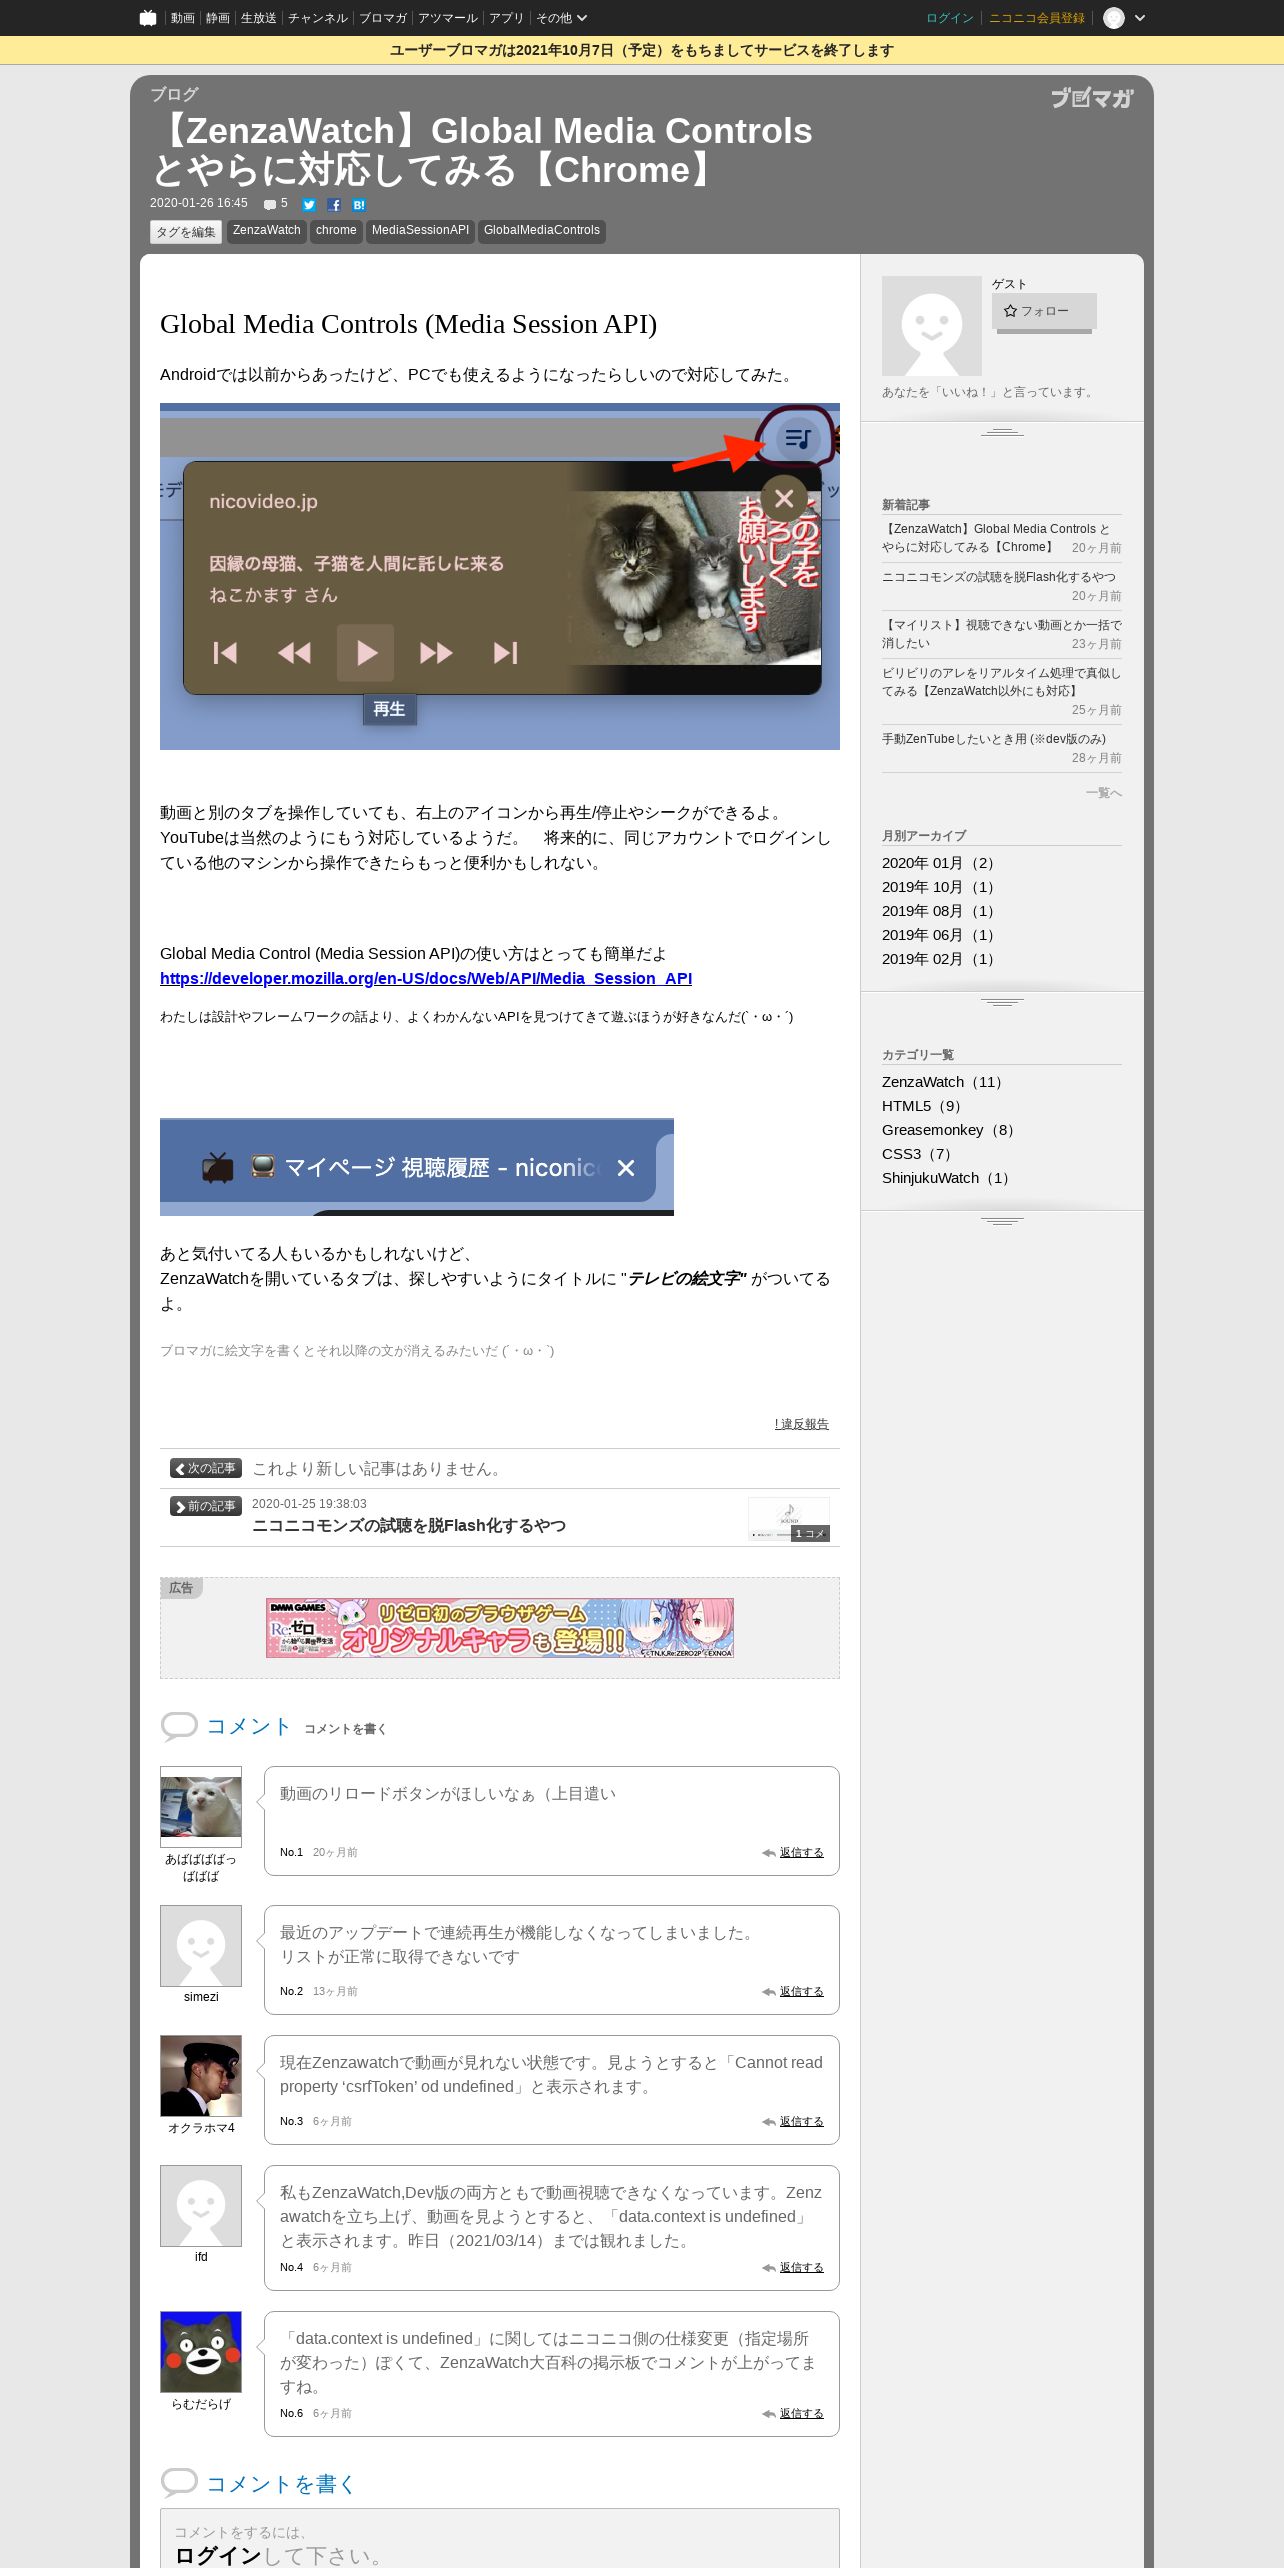Open HTML5 category (9)

pyautogui.click(x=924, y=1106)
